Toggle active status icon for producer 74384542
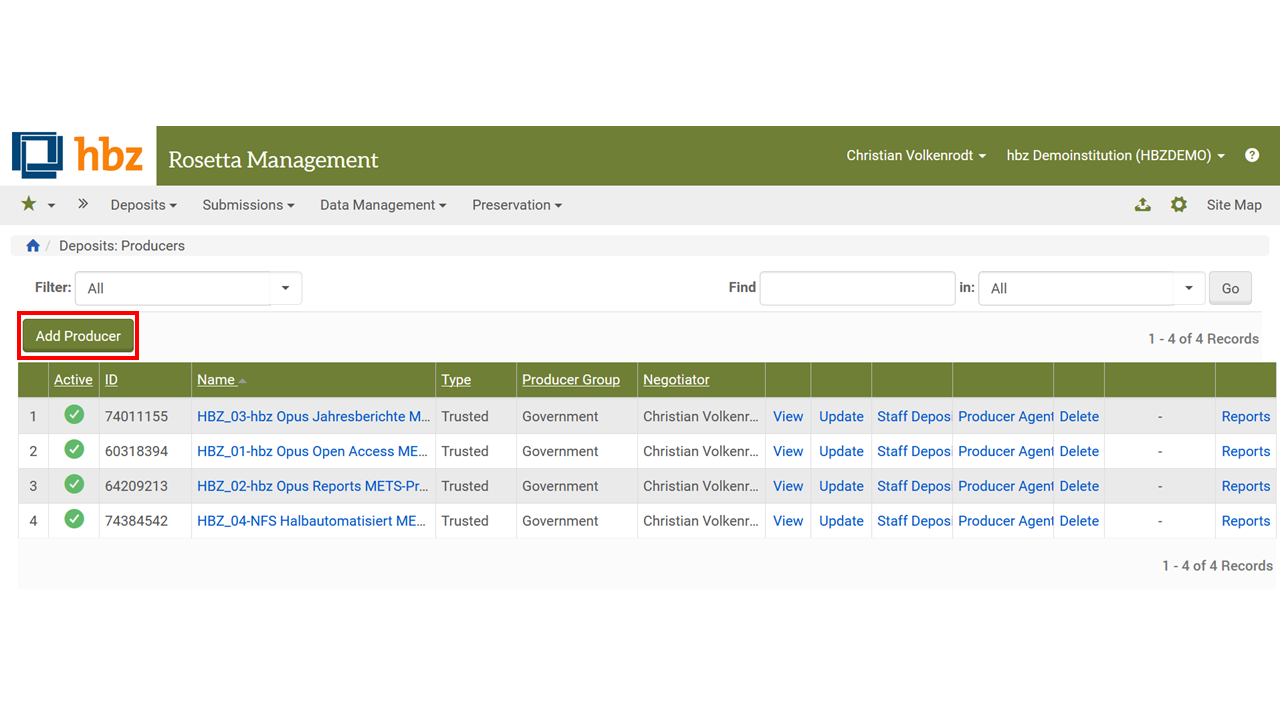The image size is (1280, 720). click(74, 520)
